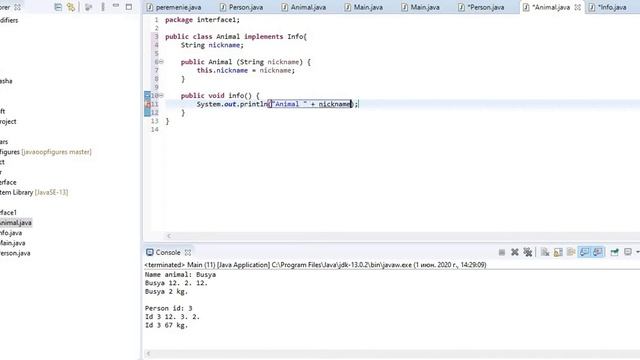Click the System.out.println statement on line 11
The image size is (640, 360).
coord(278,104)
